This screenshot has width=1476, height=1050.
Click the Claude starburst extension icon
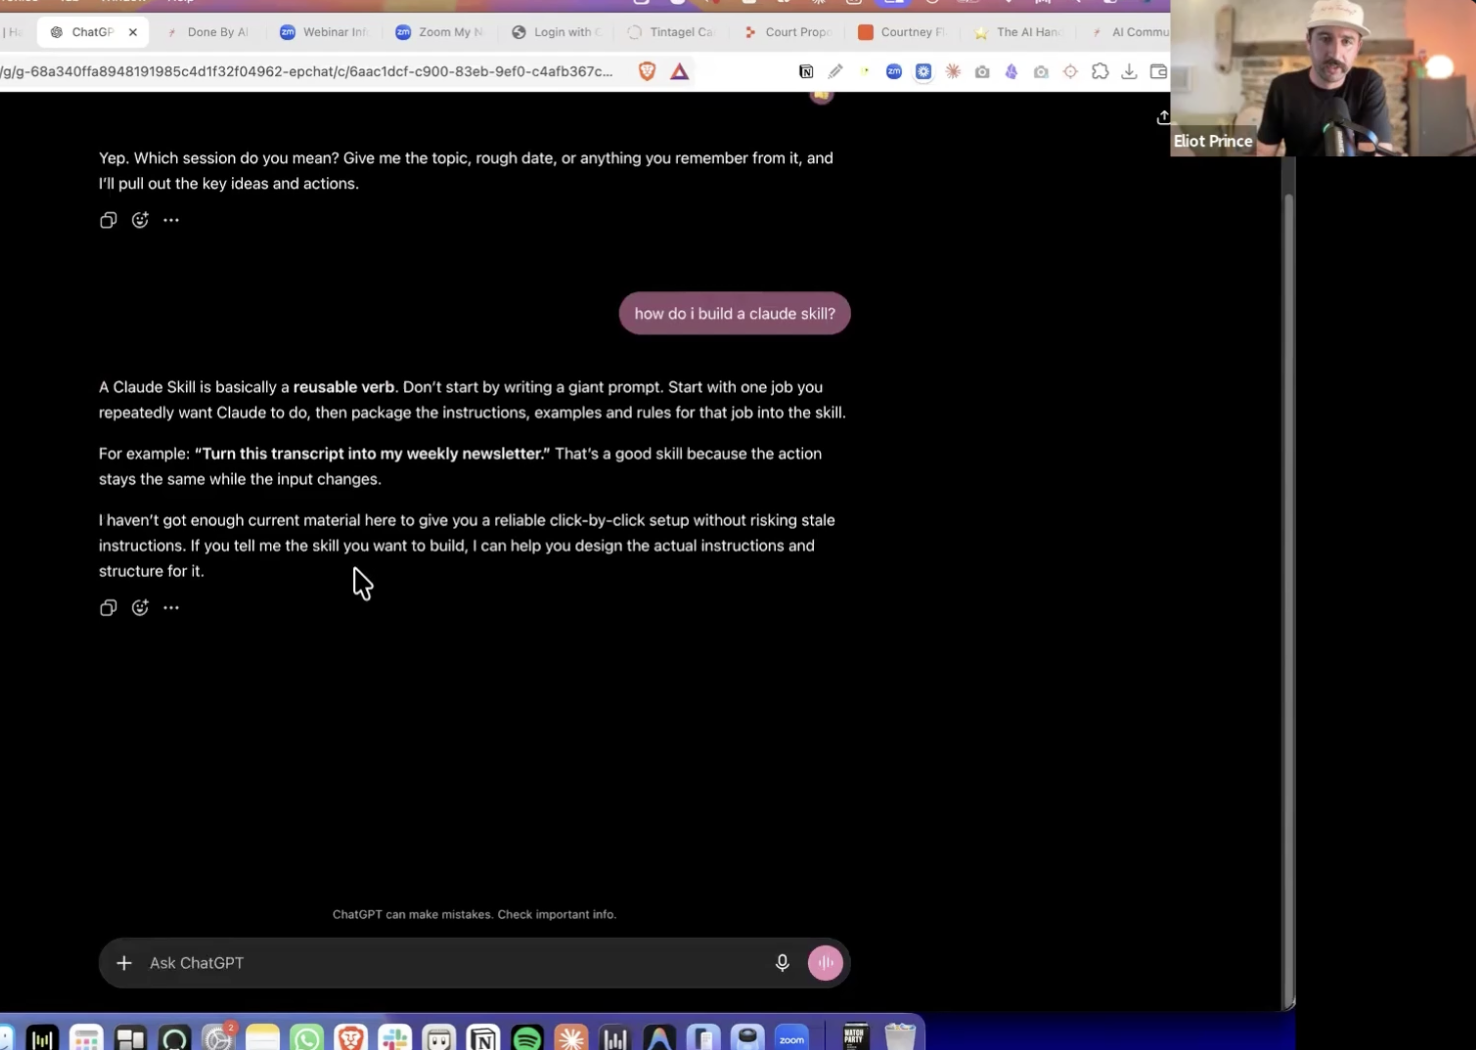point(953,72)
